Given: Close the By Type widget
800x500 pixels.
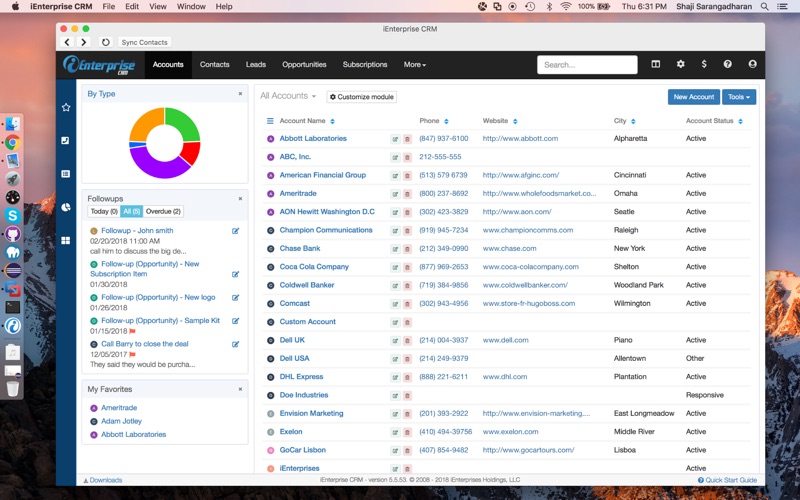Looking at the screenshot, I should [x=240, y=94].
